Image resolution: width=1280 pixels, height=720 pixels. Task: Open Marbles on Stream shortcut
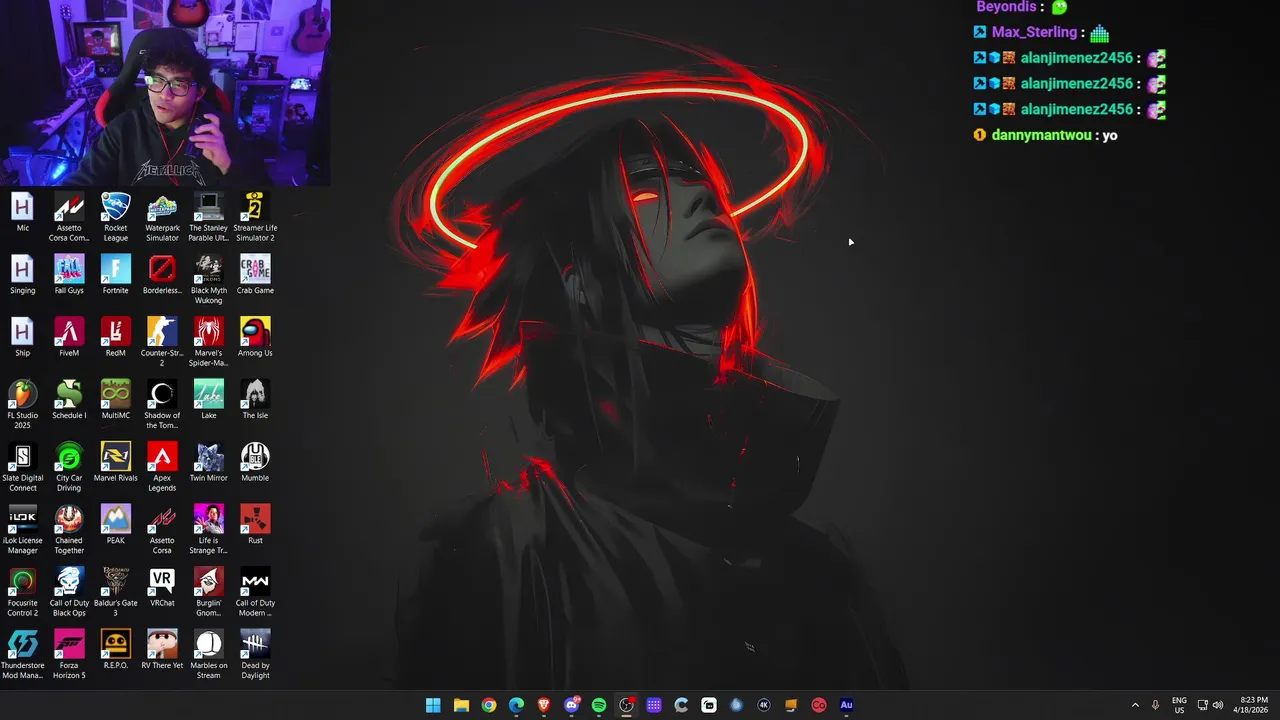click(x=209, y=655)
